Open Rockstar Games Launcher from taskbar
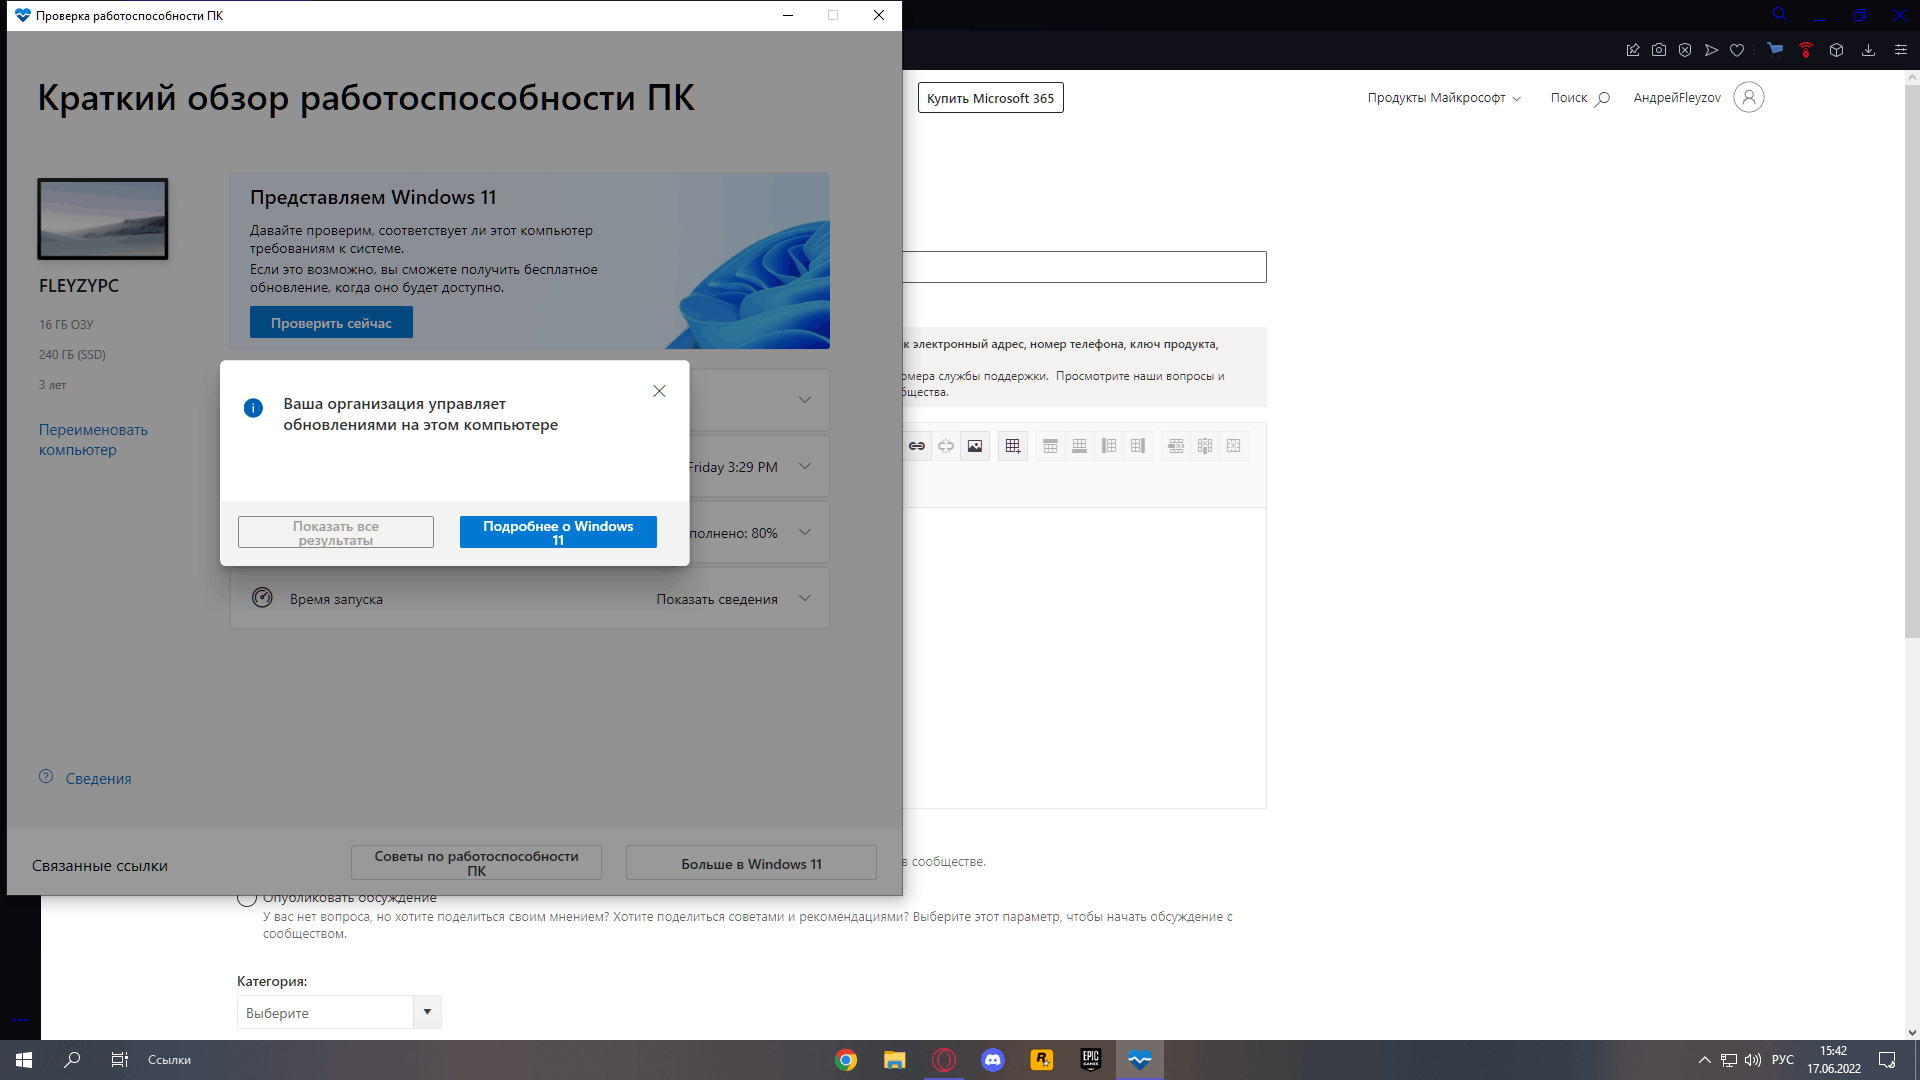The height and width of the screenshot is (1080, 1920). coord(1041,1060)
